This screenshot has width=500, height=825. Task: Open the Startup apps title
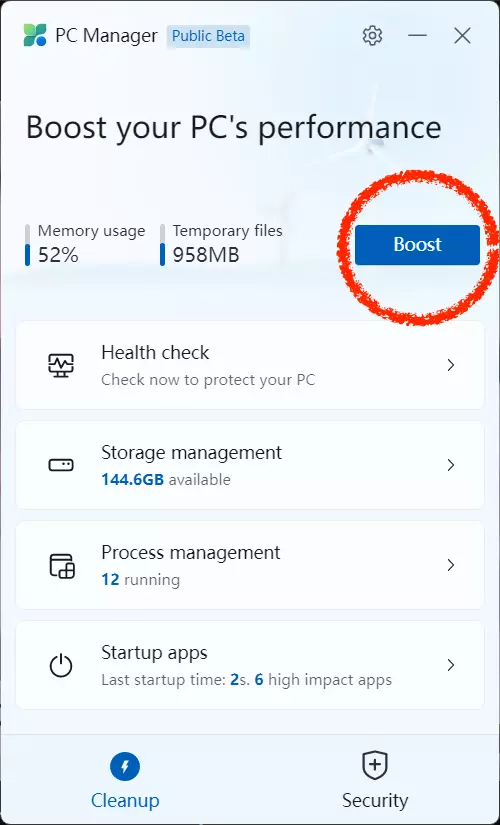click(x=154, y=653)
